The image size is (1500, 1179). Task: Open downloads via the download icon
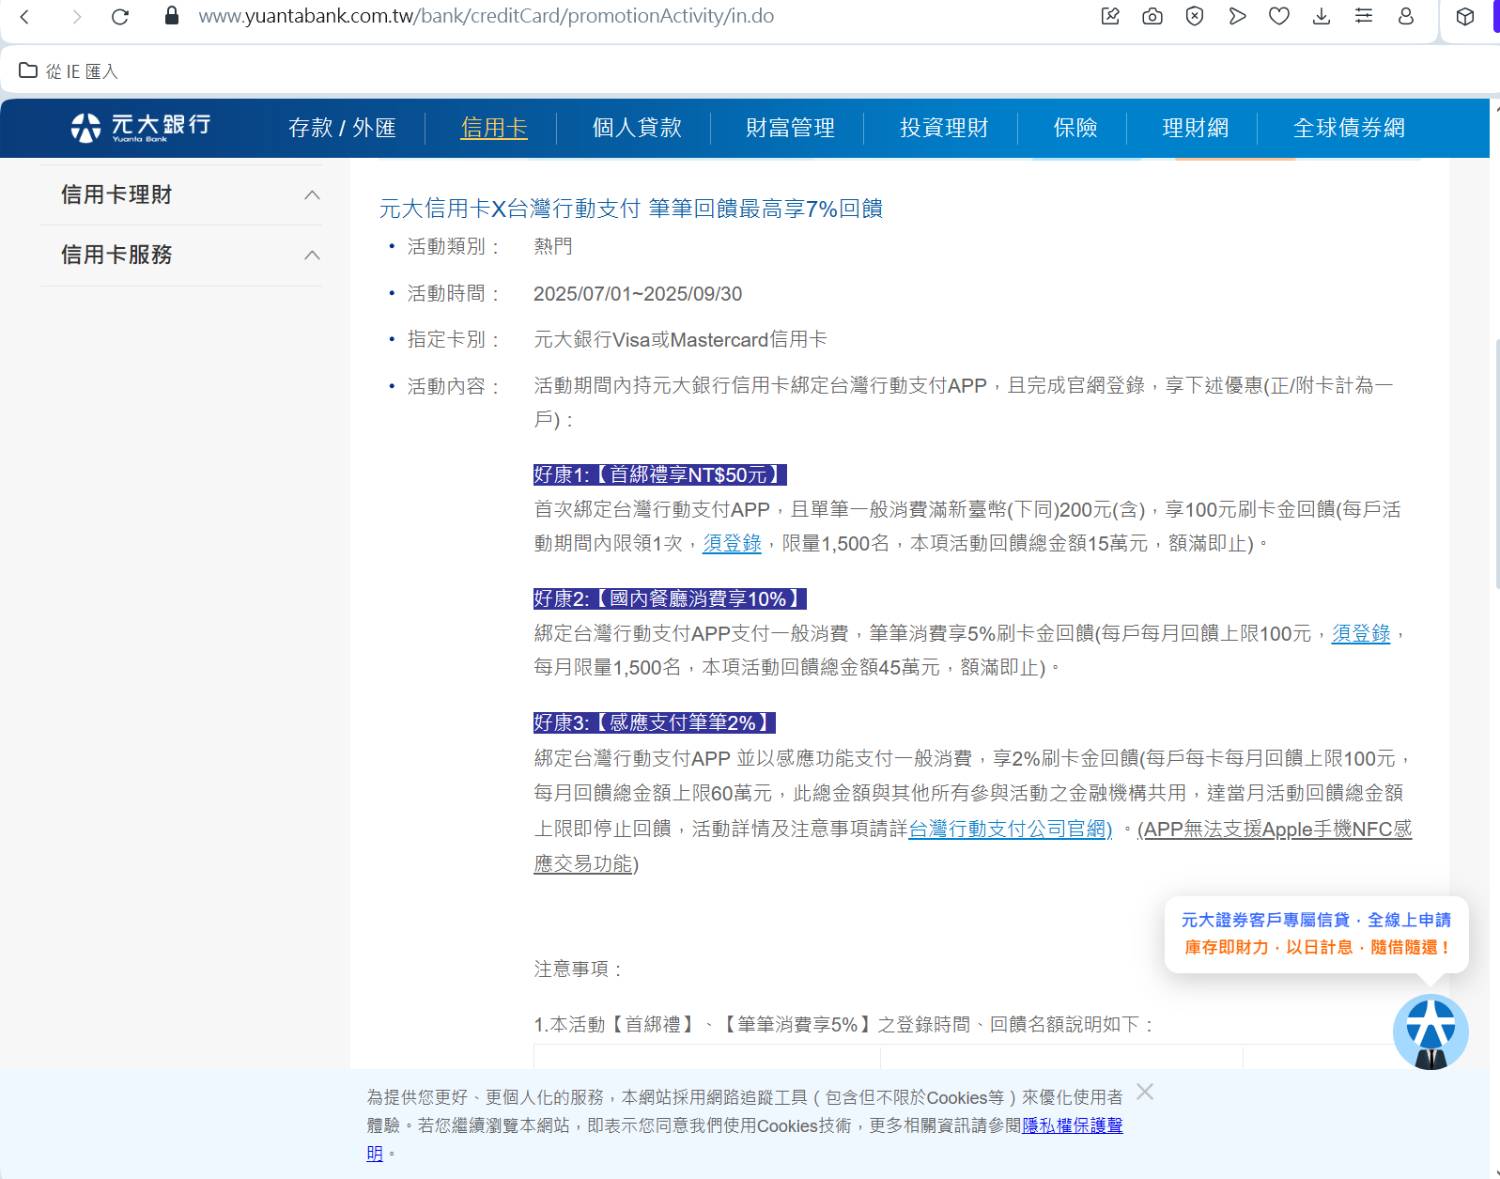coord(1321,16)
